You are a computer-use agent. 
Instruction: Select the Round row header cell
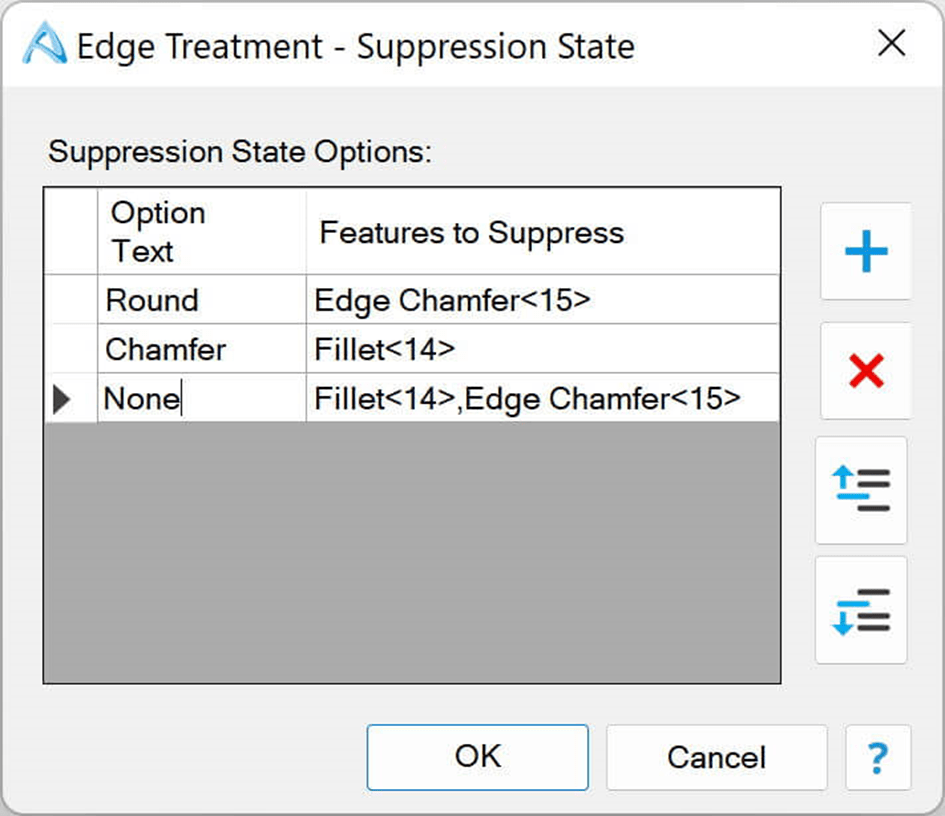71,300
